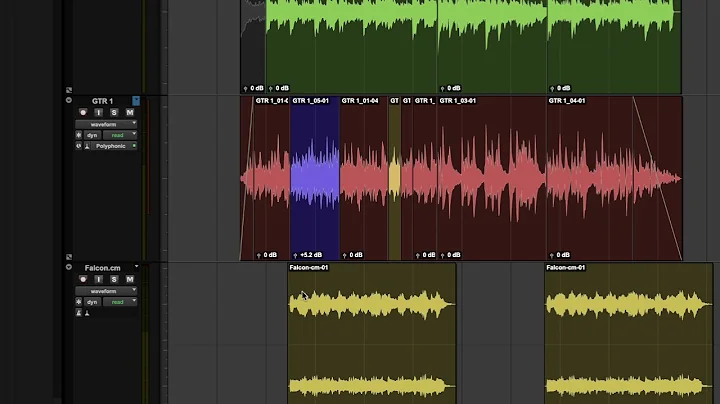The height and width of the screenshot is (404, 720).
Task: Click Falcon.cm timebase metronome icon
Action: (87, 313)
